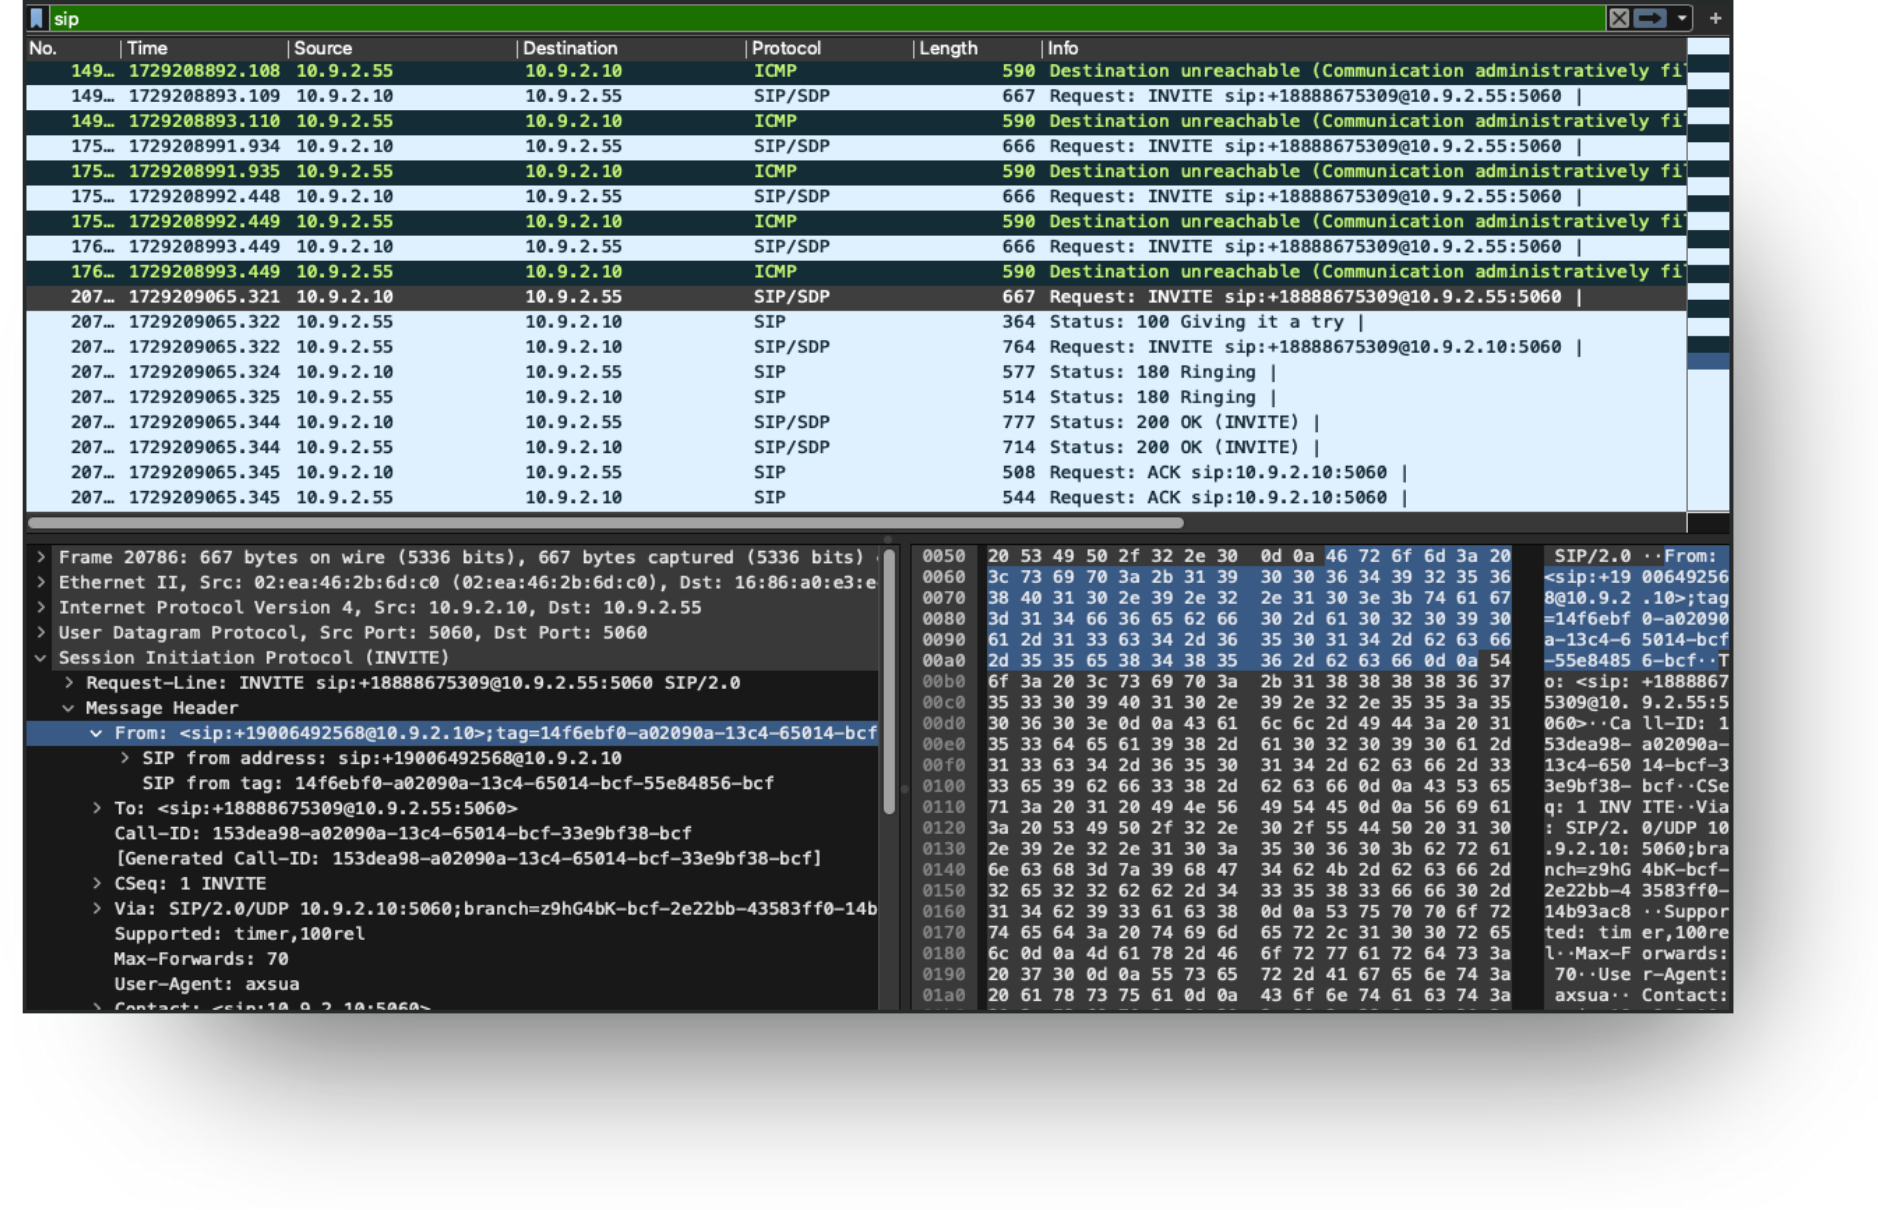1878x1210 pixels.
Task: Select the User-Agent: axsua line
Action: click(452, 983)
